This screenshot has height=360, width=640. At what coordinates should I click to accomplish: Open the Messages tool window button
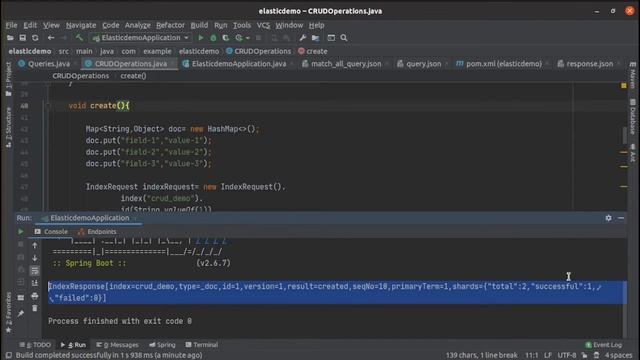118,345
